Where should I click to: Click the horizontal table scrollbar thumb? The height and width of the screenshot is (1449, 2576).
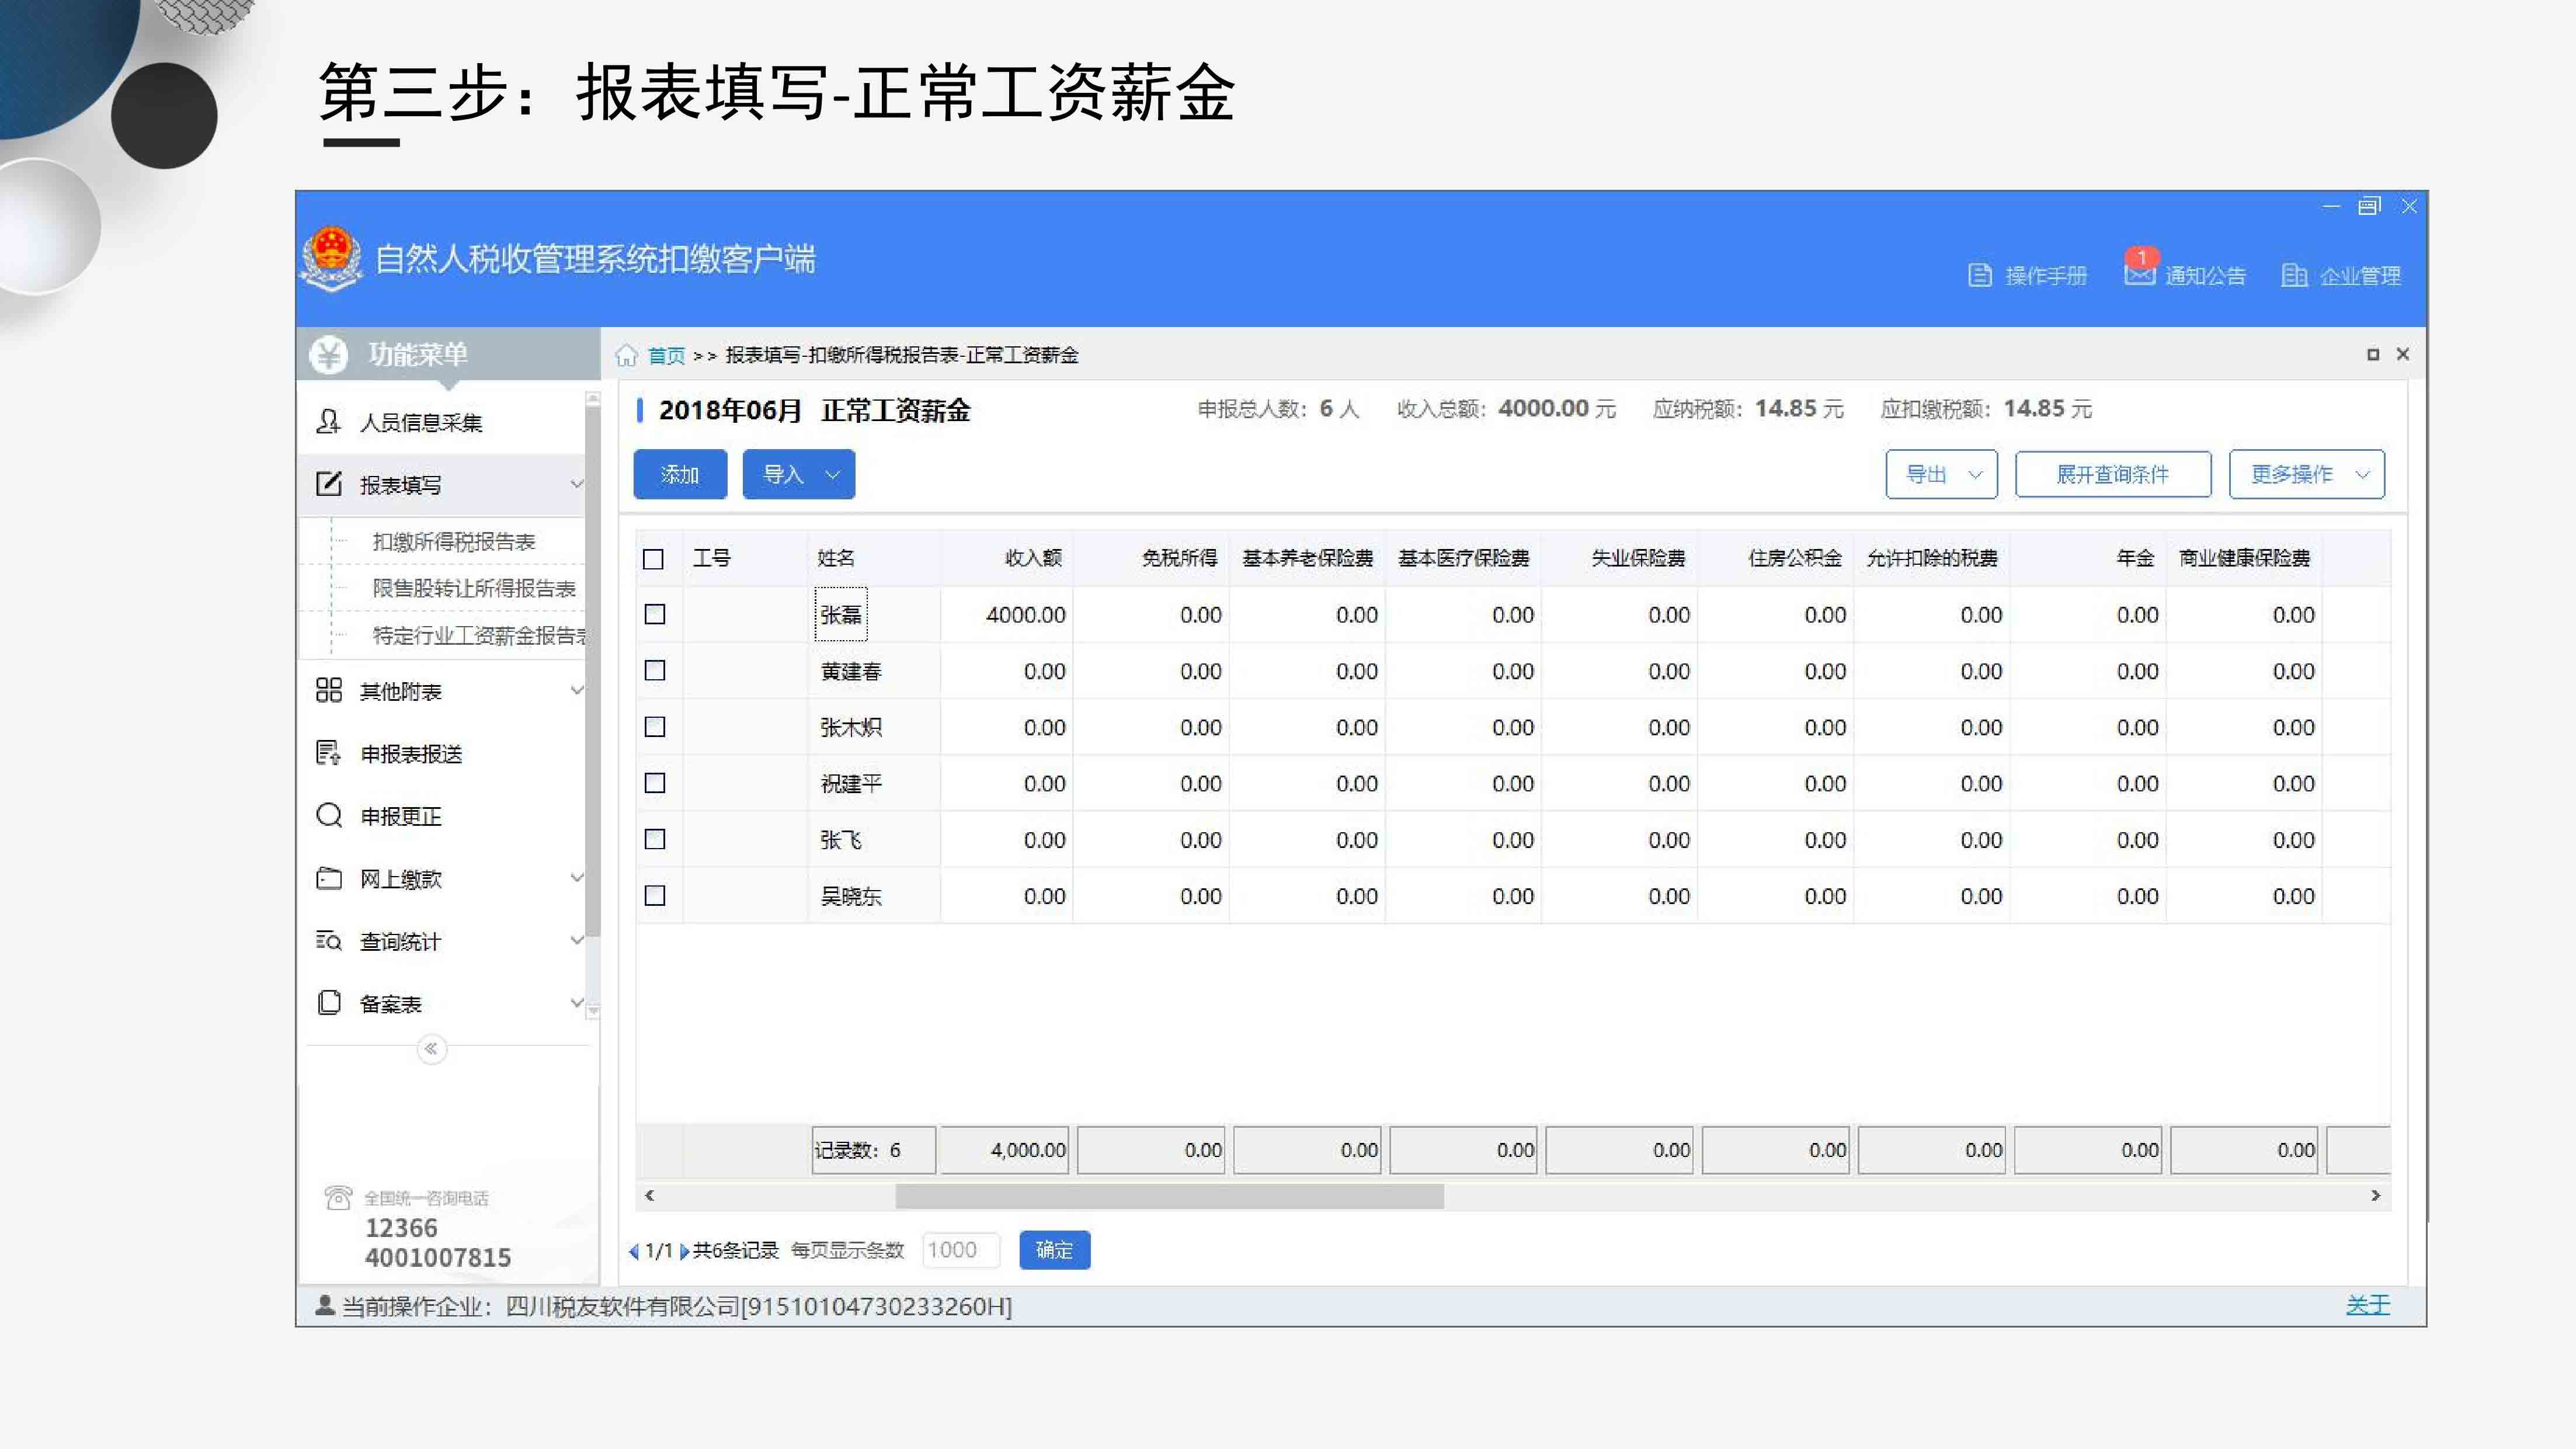(x=1169, y=1196)
